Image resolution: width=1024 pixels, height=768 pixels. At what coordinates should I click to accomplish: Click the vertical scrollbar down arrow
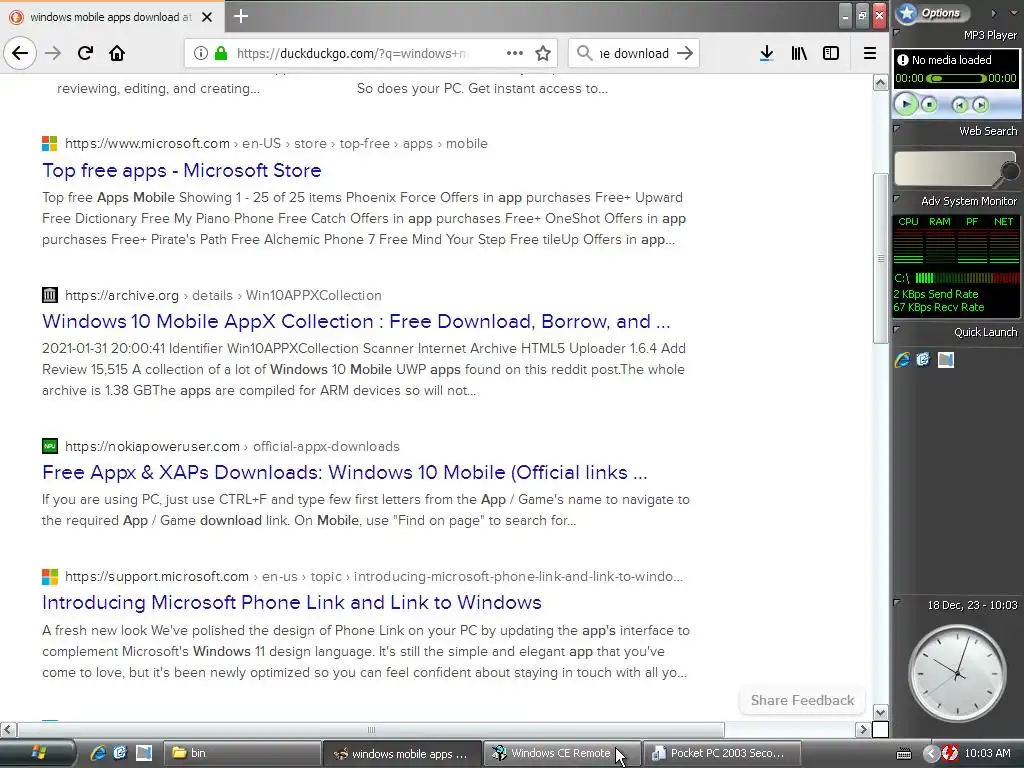tap(880, 712)
